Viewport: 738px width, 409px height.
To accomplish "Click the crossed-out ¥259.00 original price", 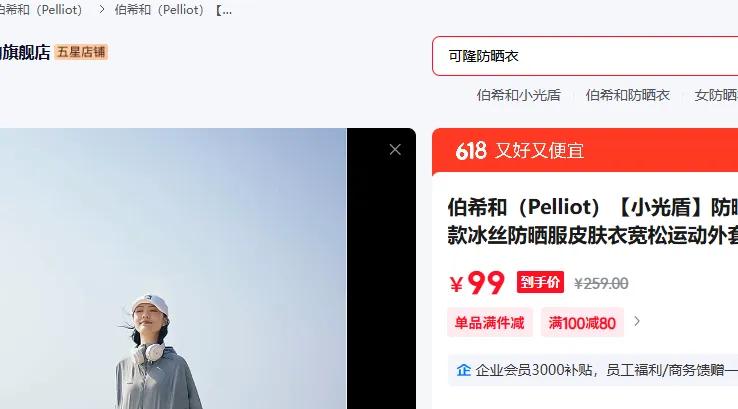I will 601,283.
